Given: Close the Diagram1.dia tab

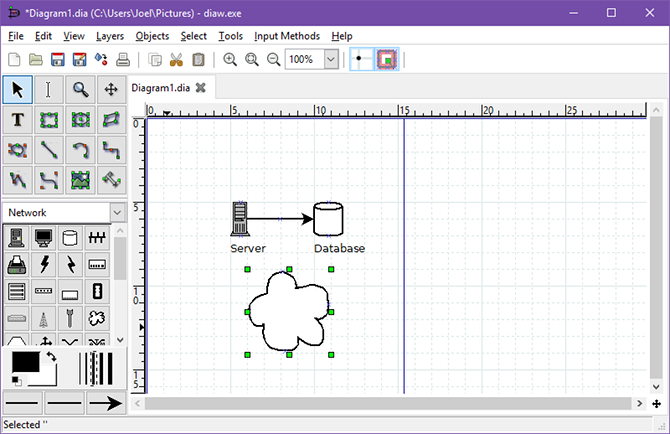Looking at the screenshot, I should pos(200,87).
